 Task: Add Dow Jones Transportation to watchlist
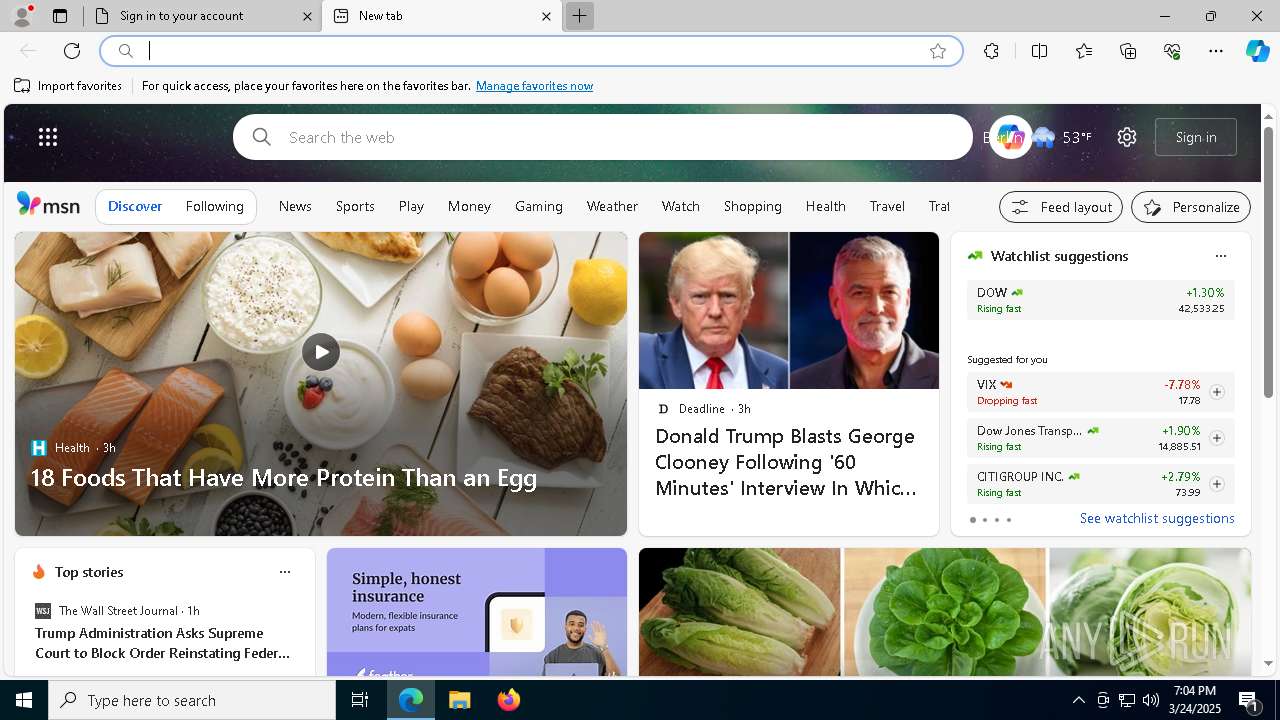1216,438
